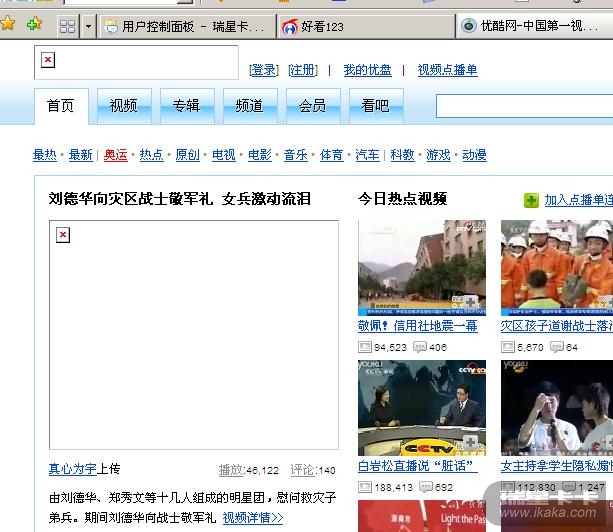613x532 pixels.
Task: Go to the 会员 members tab
Action: (x=312, y=105)
